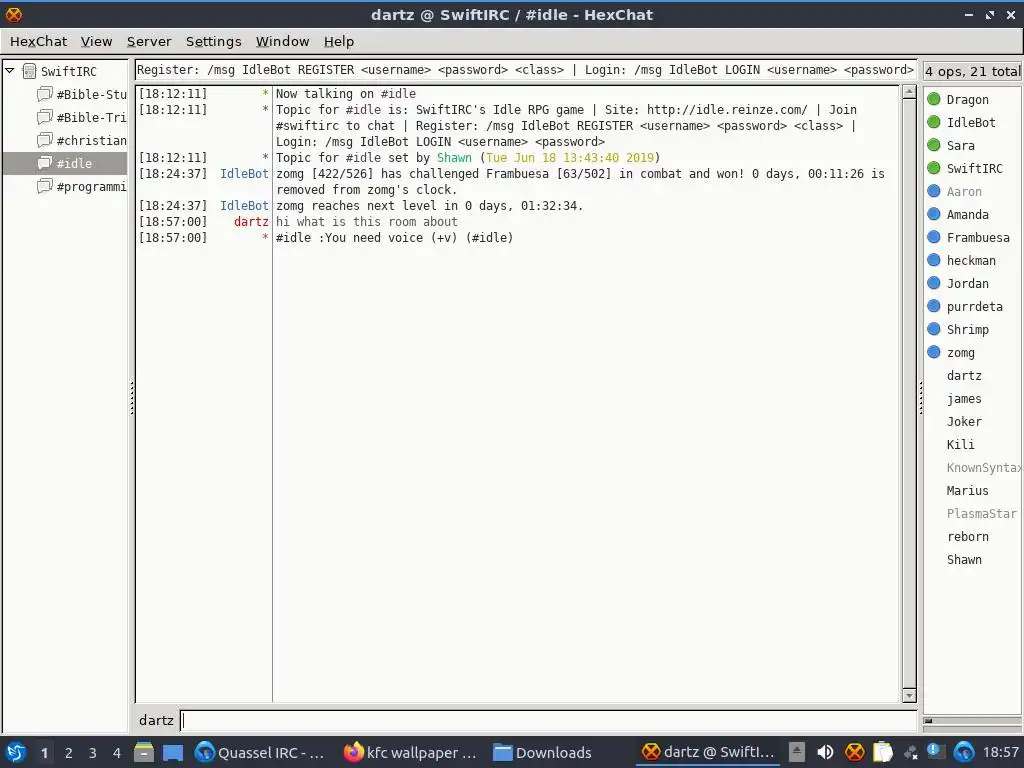
Task: Select the #idle channel
Action: coord(65,163)
